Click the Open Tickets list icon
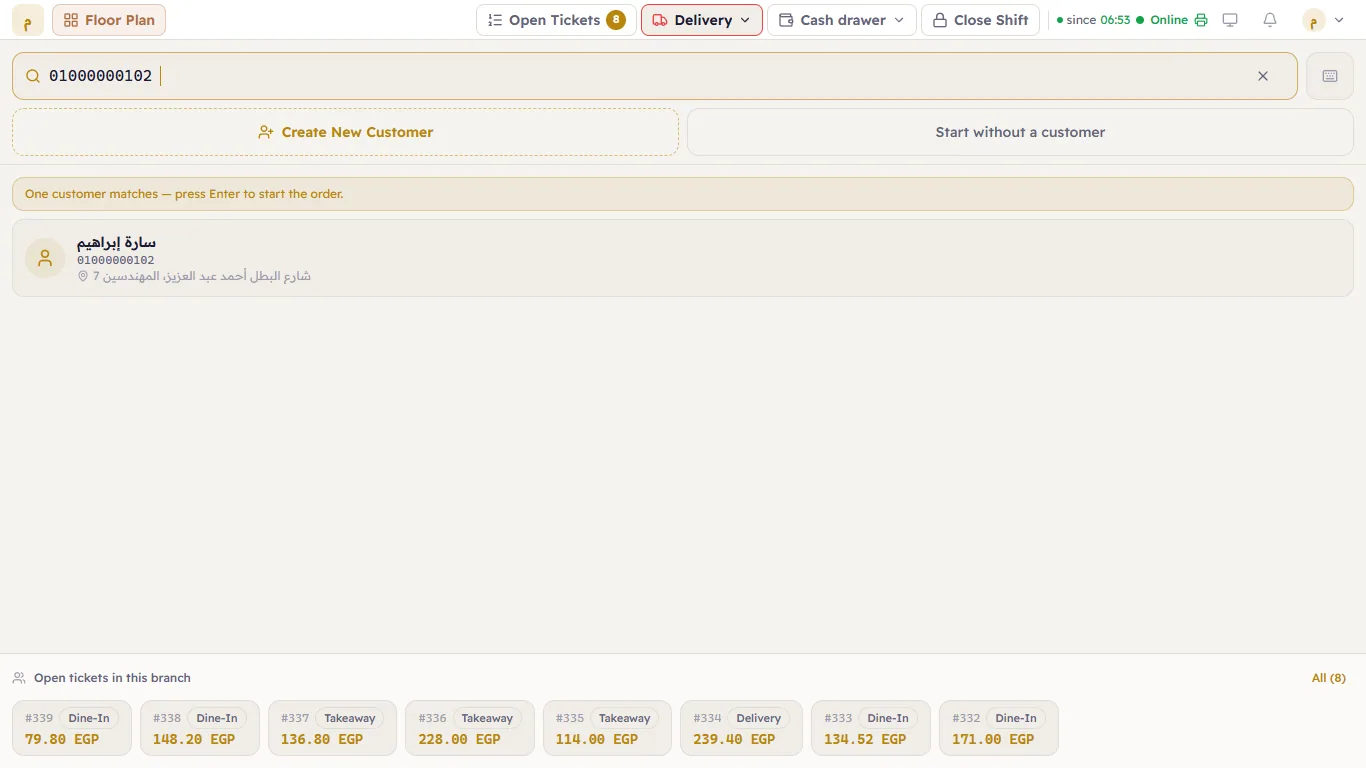 pos(495,20)
